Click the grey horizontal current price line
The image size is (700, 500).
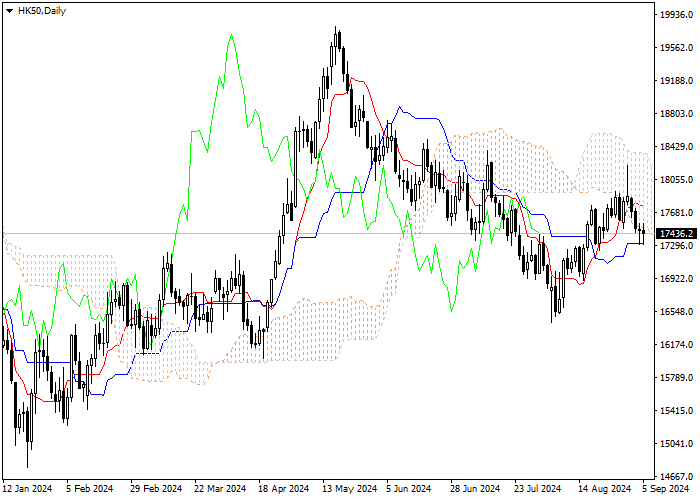(328, 233)
